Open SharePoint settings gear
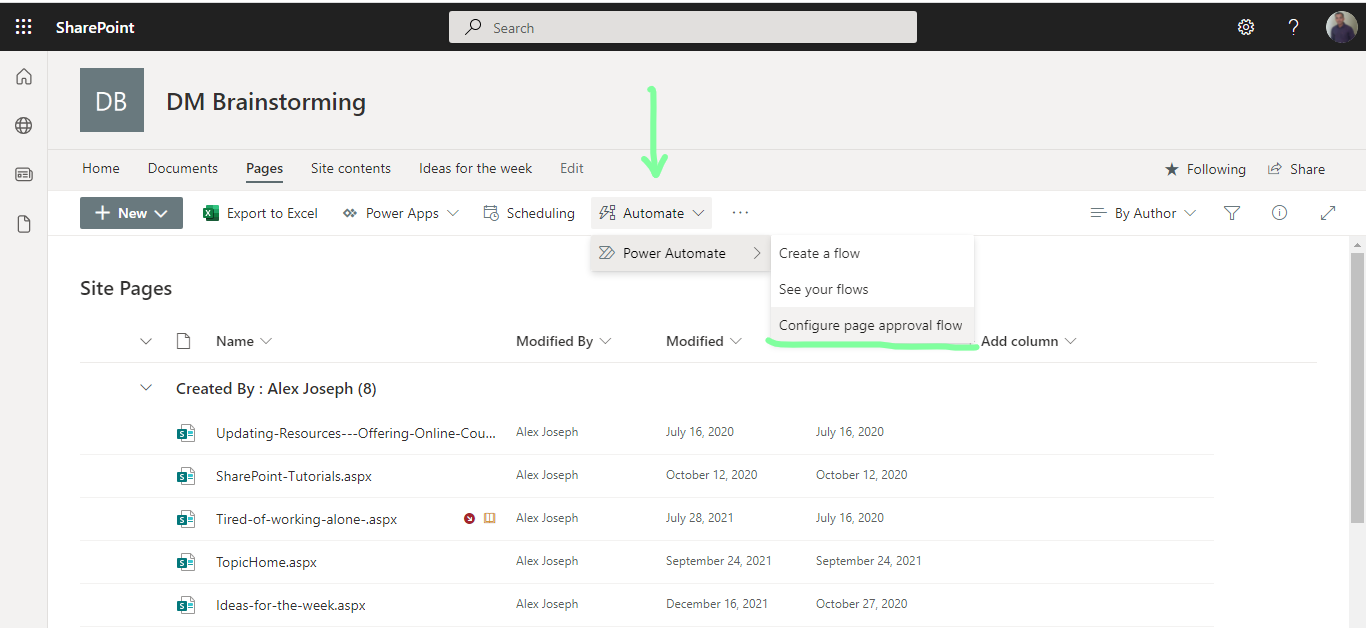The height and width of the screenshot is (628, 1366). pyautogui.click(x=1246, y=27)
